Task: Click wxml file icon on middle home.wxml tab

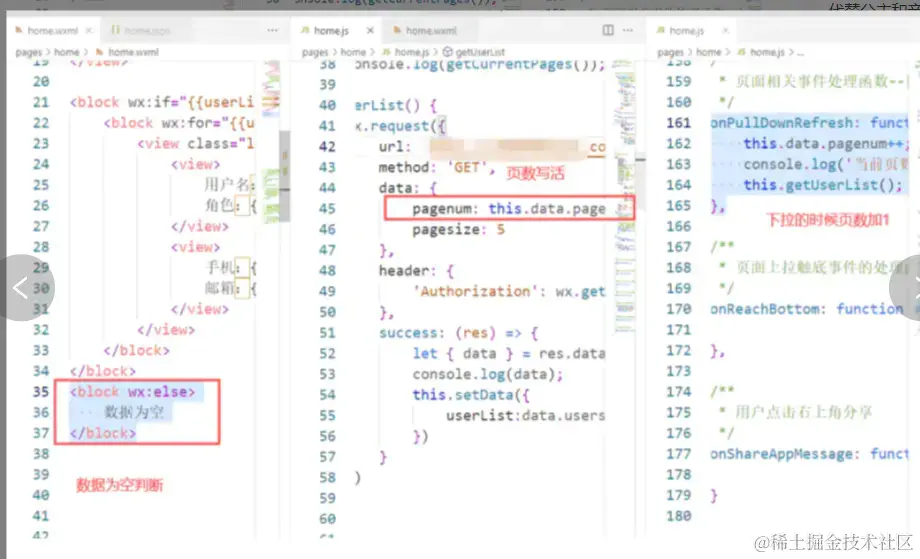Action: 398,30
